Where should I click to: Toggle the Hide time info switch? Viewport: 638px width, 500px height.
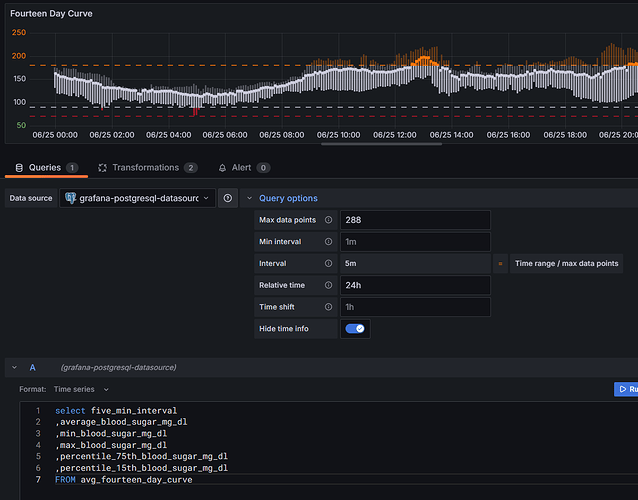click(x=355, y=329)
